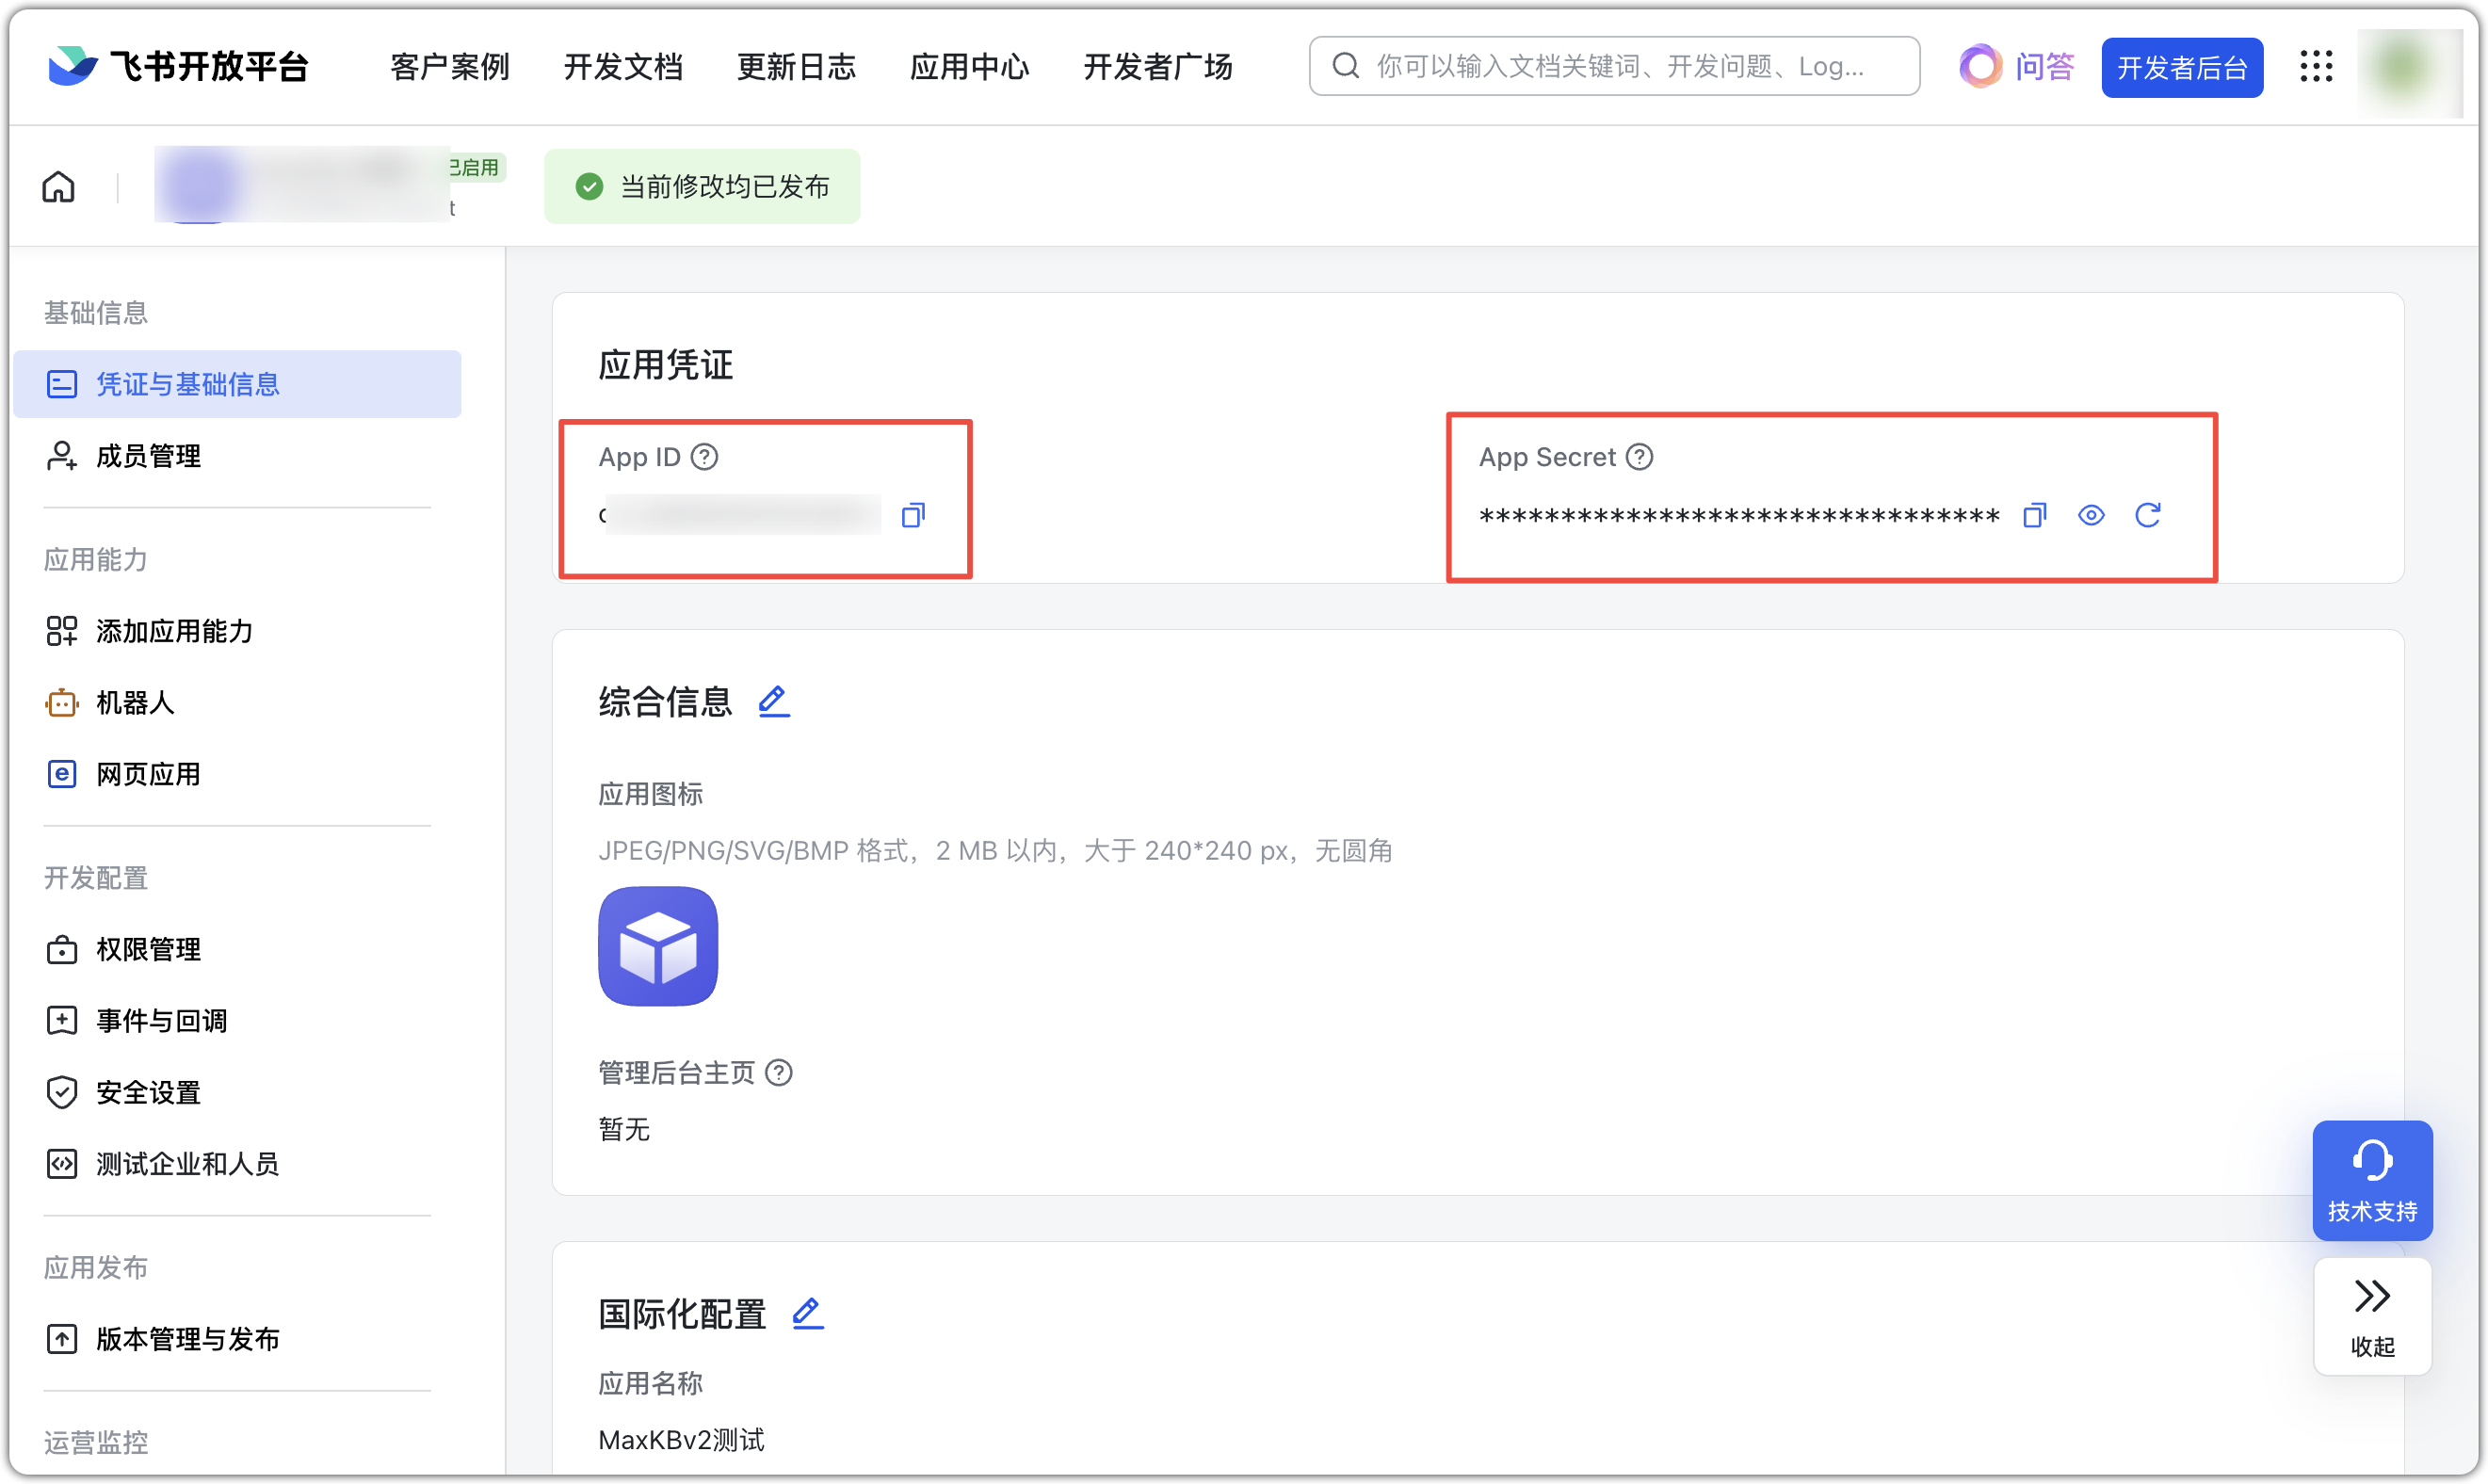This screenshot has width=2488, height=1484.
Task: Click the home icon near the app name
Action: tap(58, 186)
